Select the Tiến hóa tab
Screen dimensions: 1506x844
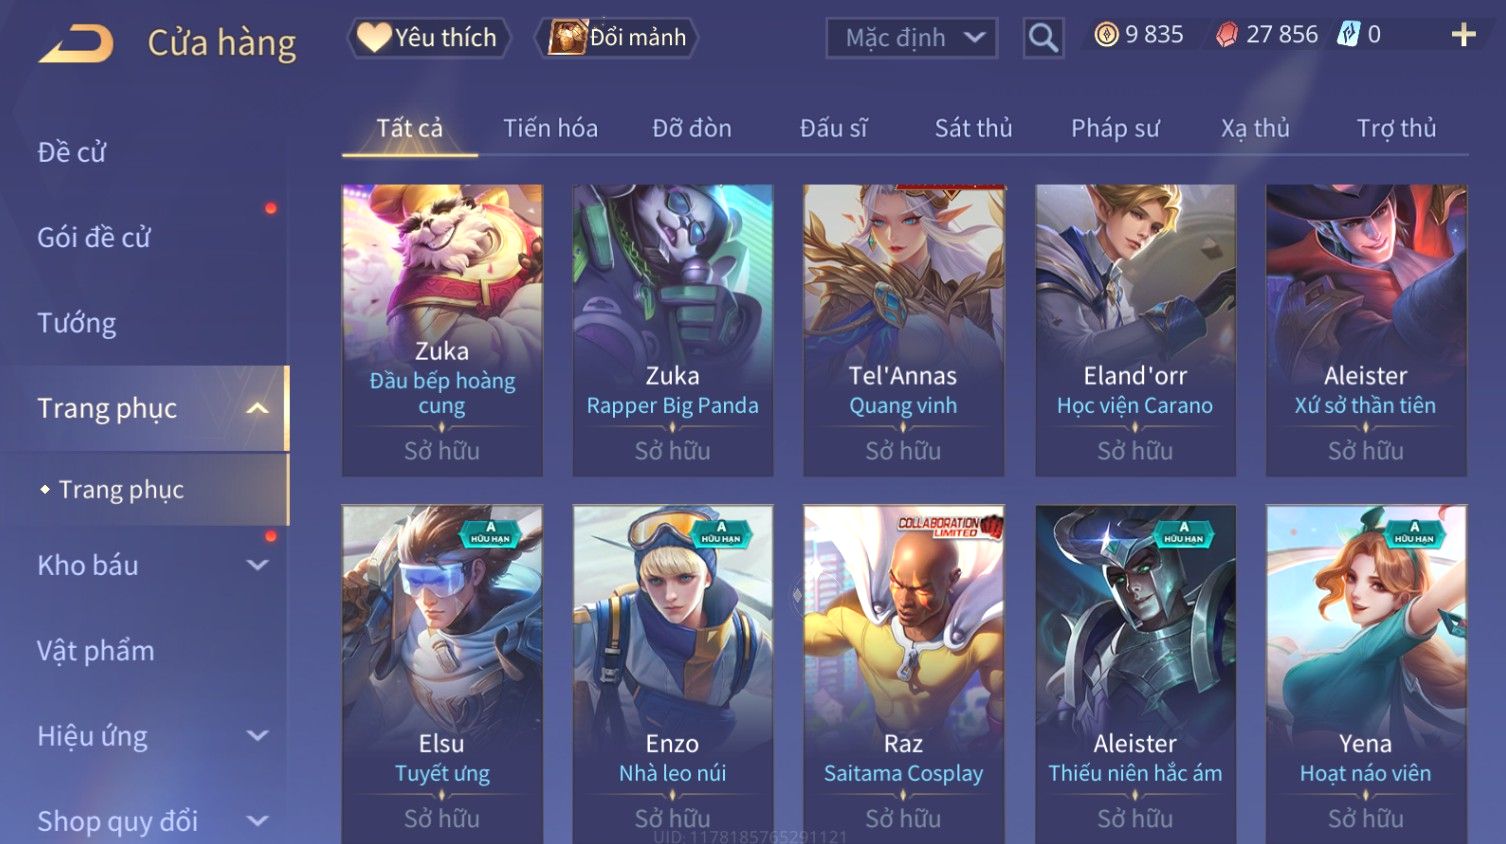pos(550,128)
